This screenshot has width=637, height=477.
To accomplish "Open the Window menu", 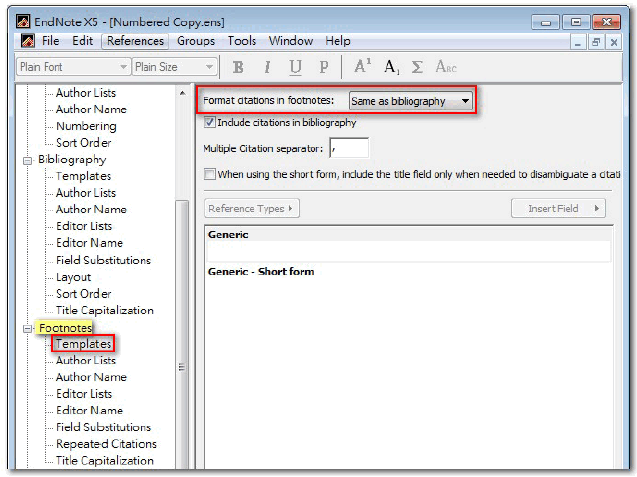I will pos(290,41).
